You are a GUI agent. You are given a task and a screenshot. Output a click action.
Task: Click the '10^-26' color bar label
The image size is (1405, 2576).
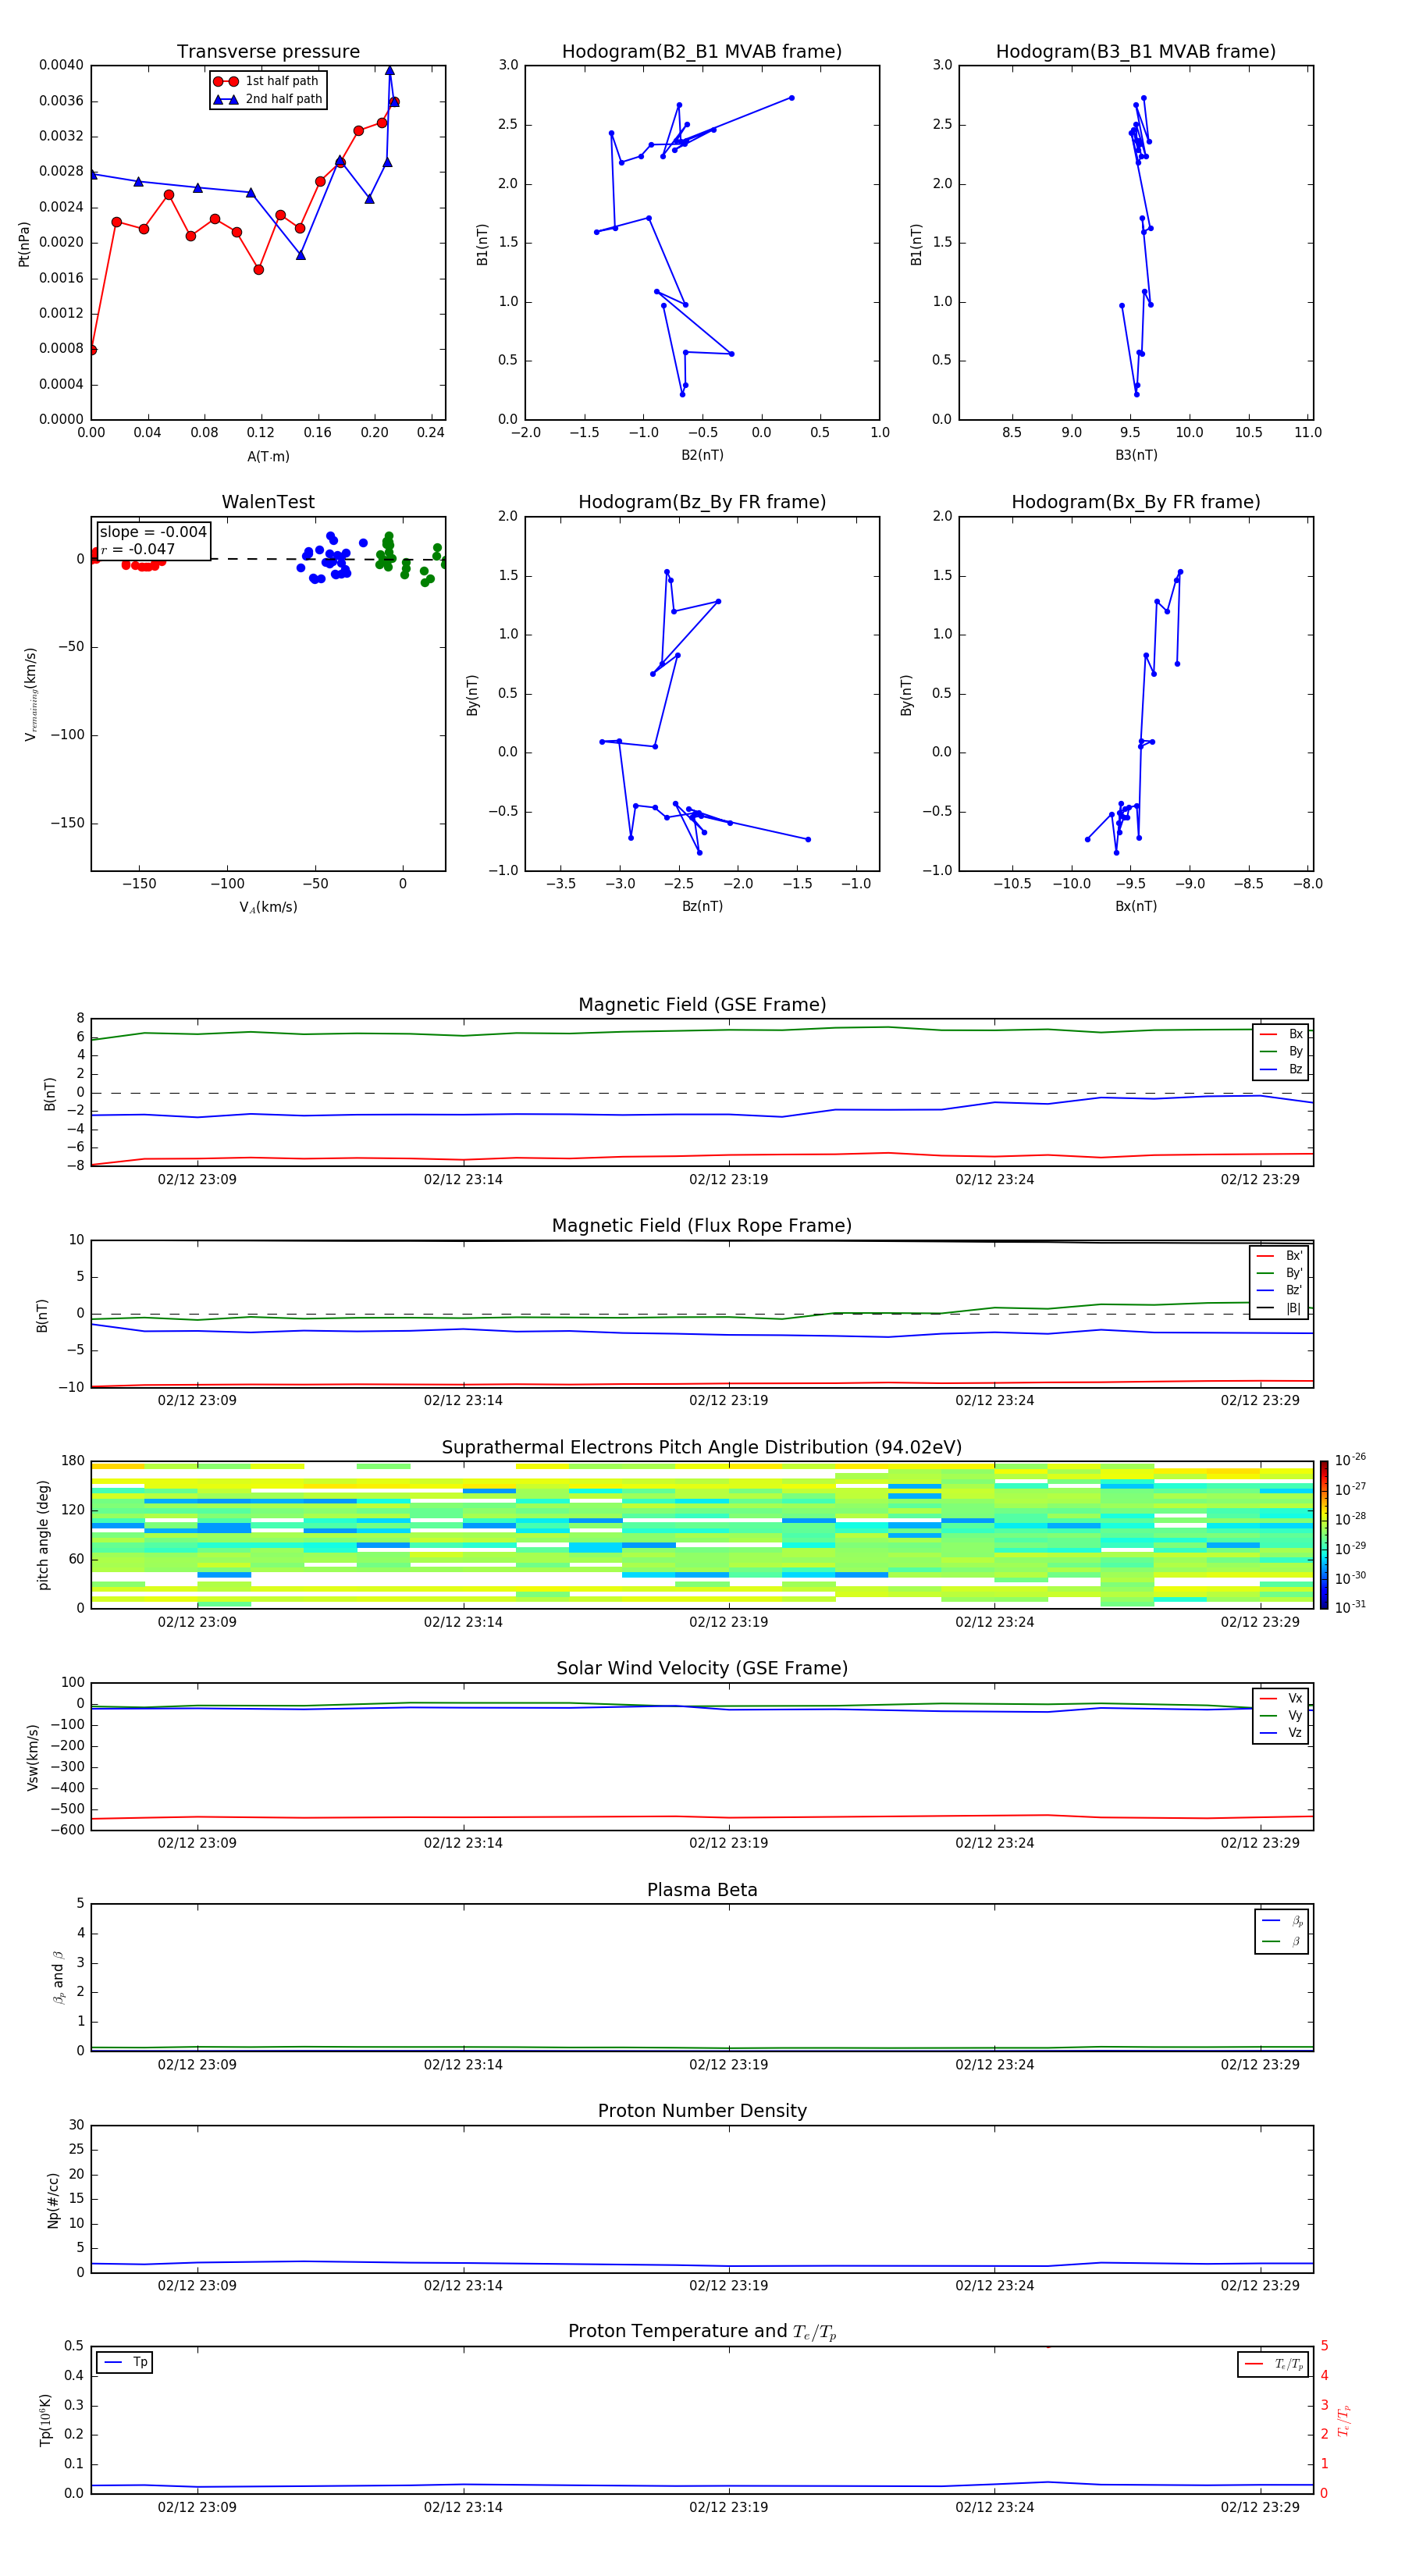click(1350, 1460)
